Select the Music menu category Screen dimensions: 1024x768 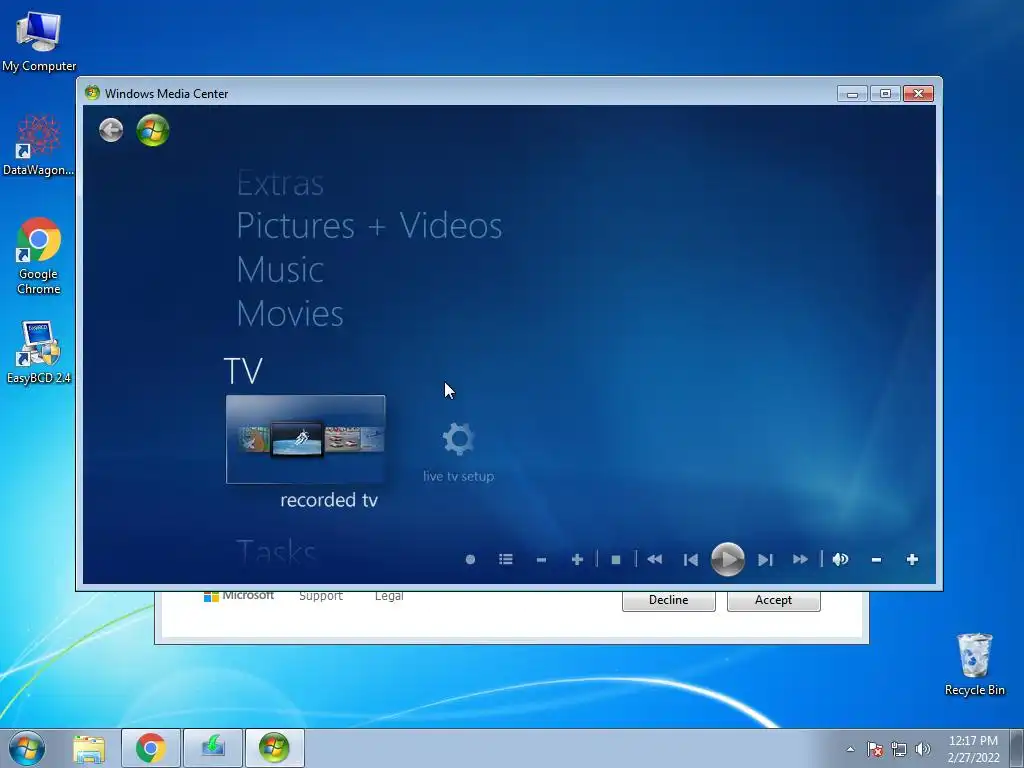click(280, 270)
